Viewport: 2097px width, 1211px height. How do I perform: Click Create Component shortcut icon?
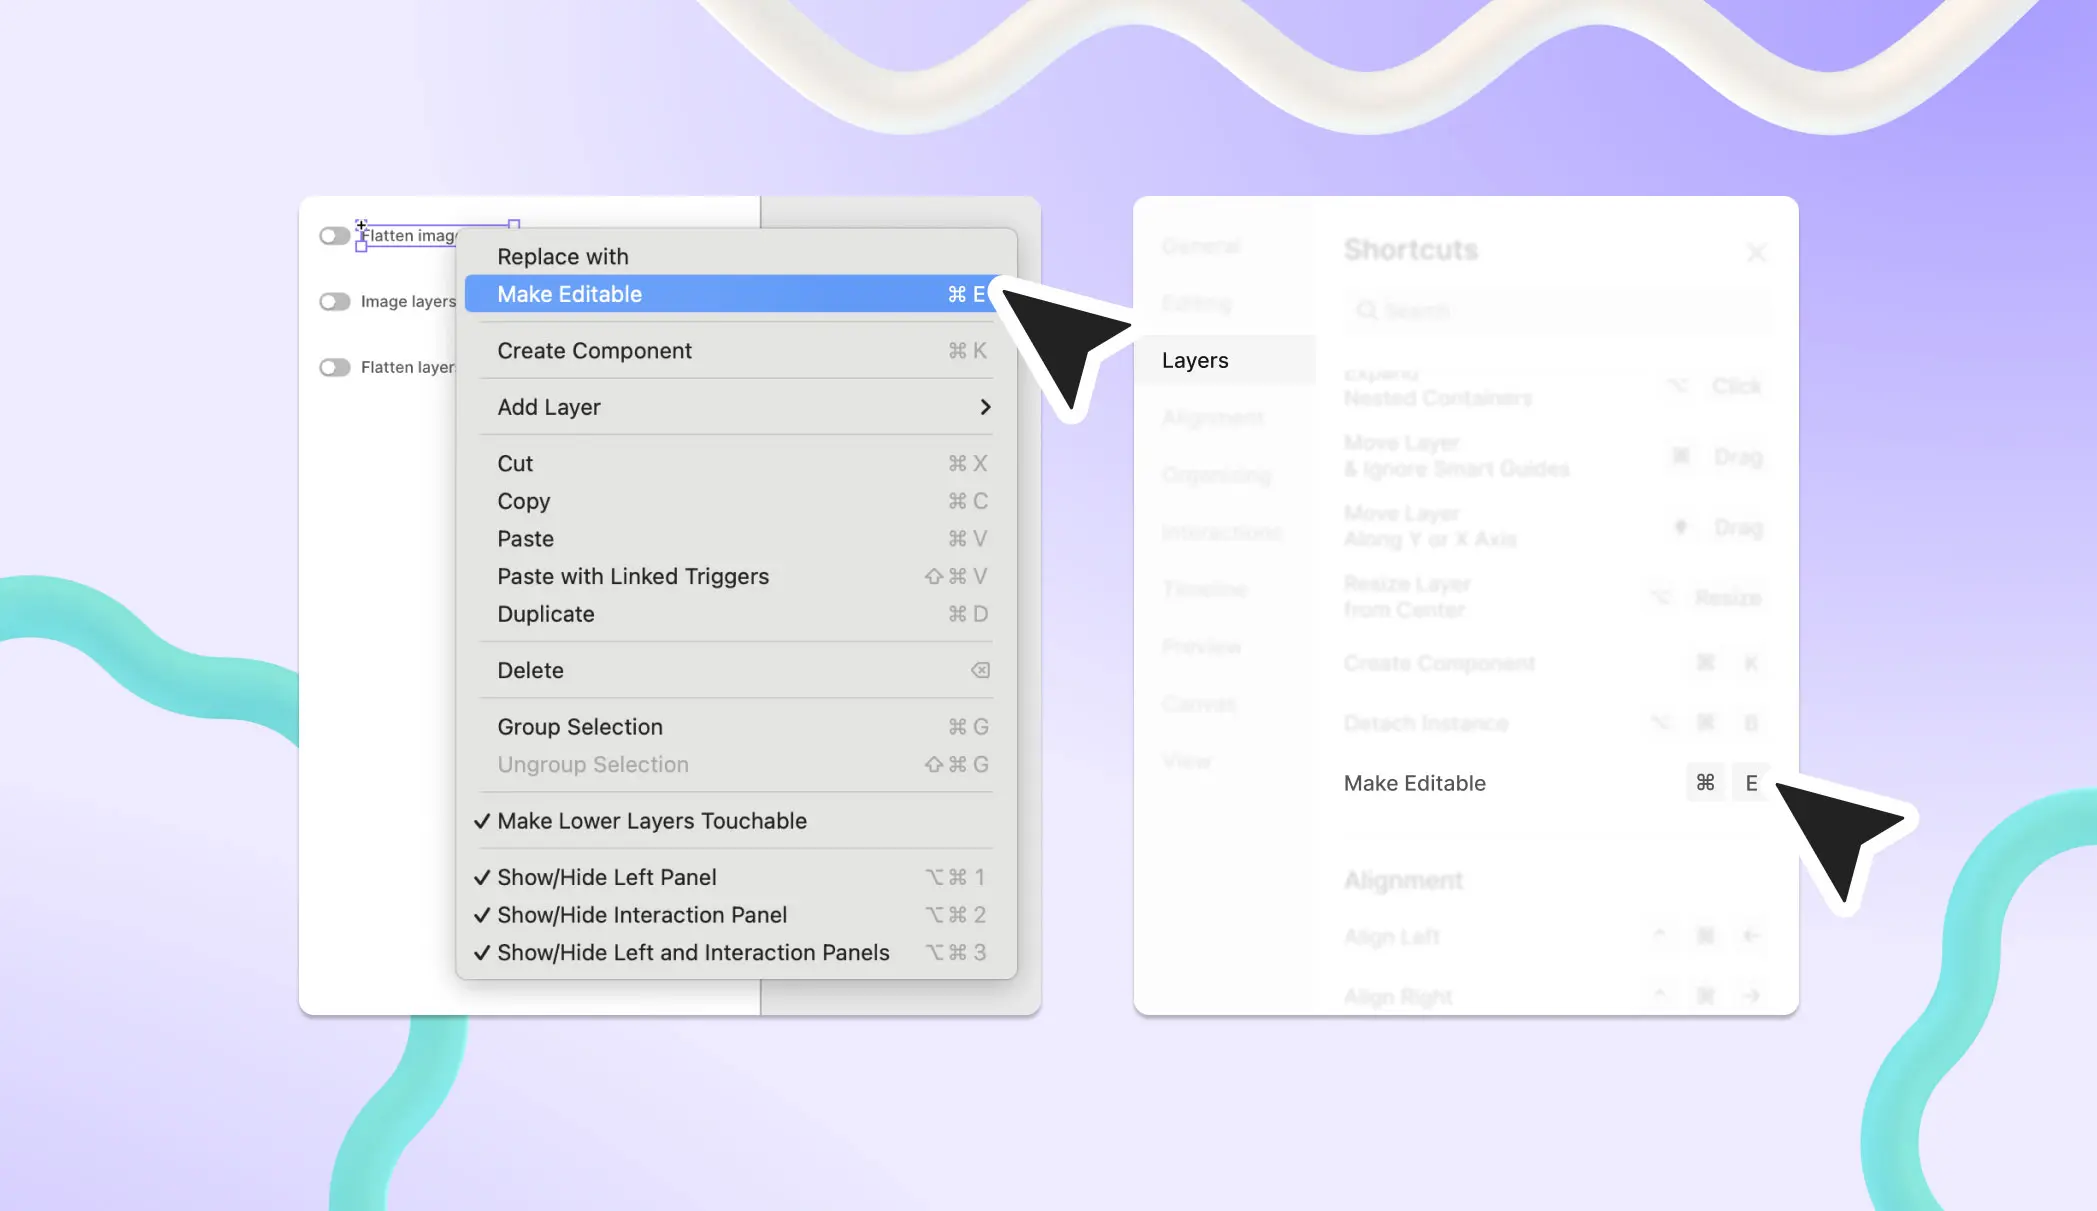(1705, 662)
